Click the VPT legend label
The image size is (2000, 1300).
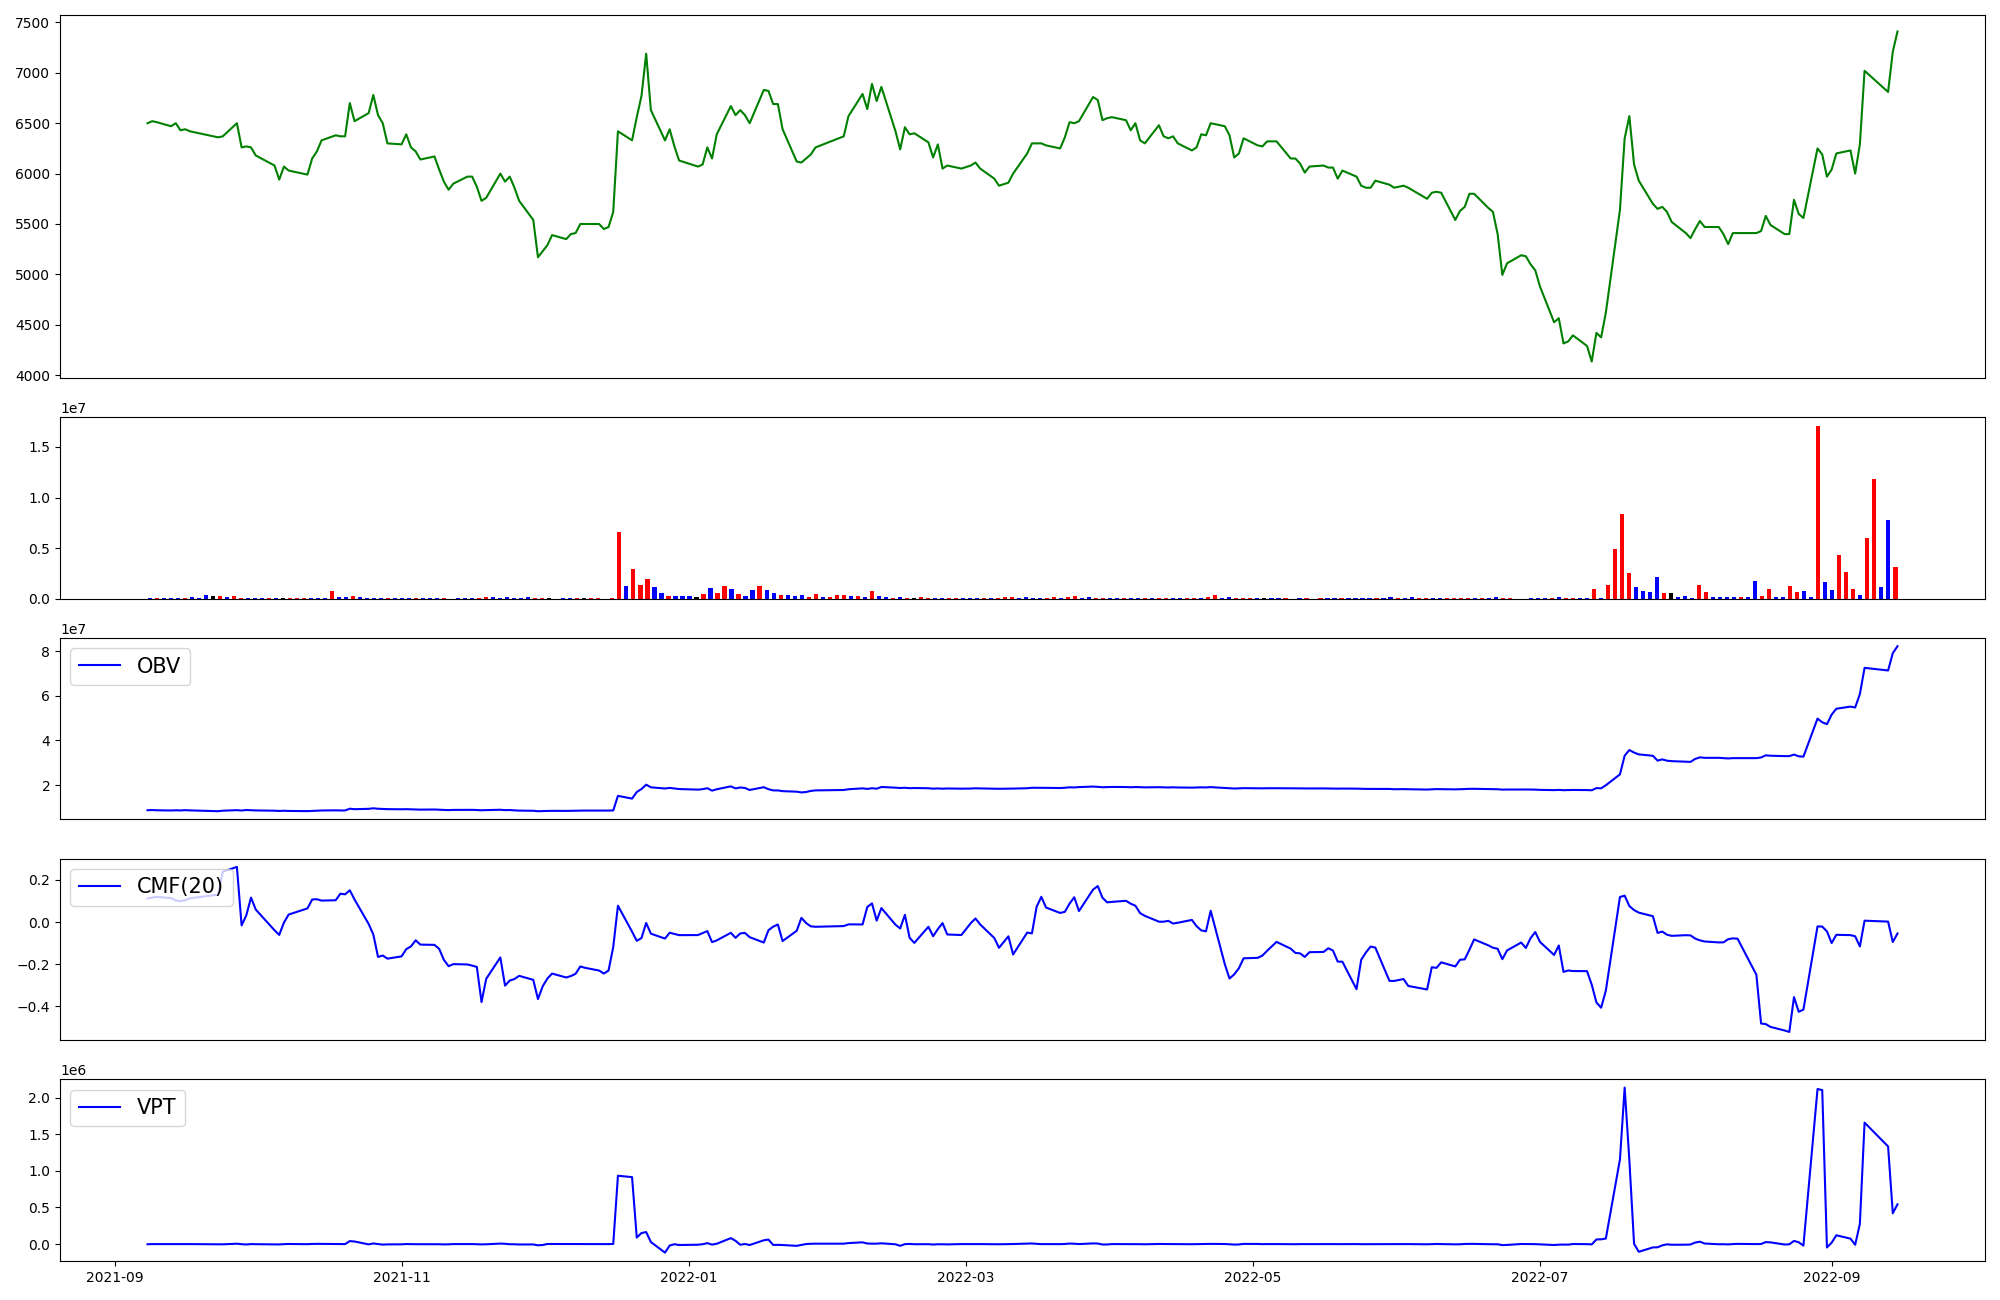pyautogui.click(x=156, y=1107)
